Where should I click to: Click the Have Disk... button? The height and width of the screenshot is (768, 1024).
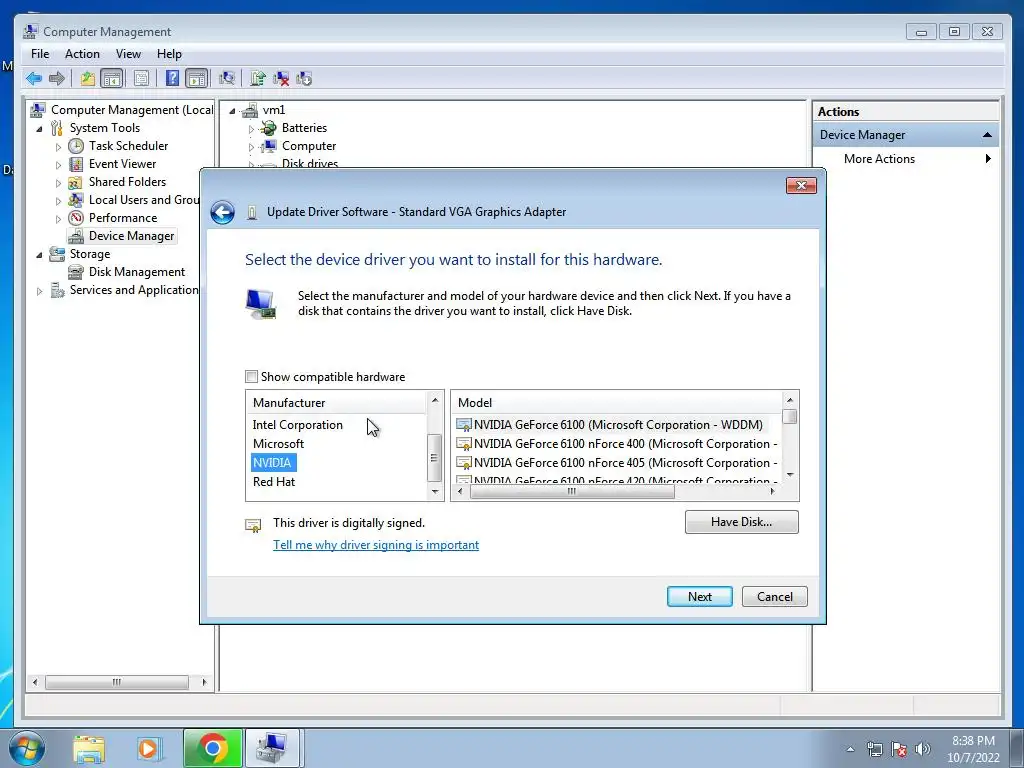coord(741,522)
